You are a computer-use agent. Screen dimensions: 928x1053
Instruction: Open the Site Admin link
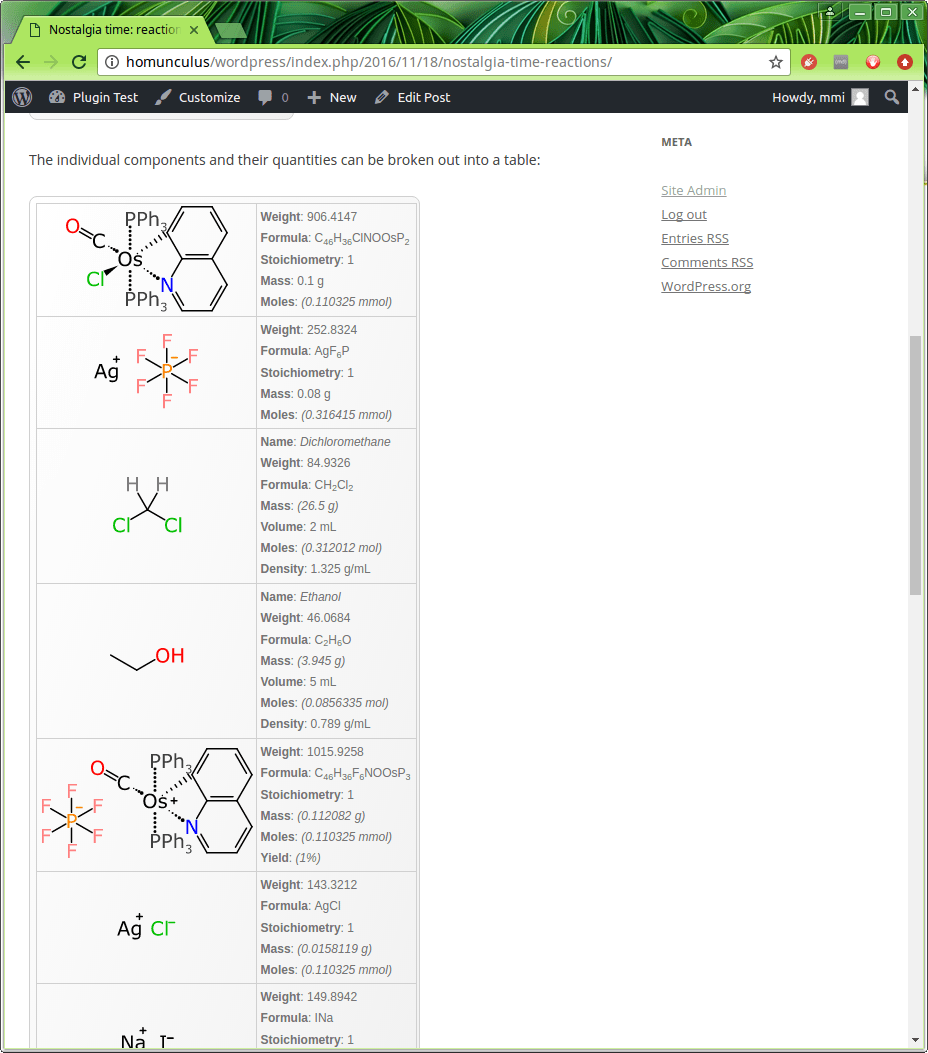click(693, 190)
